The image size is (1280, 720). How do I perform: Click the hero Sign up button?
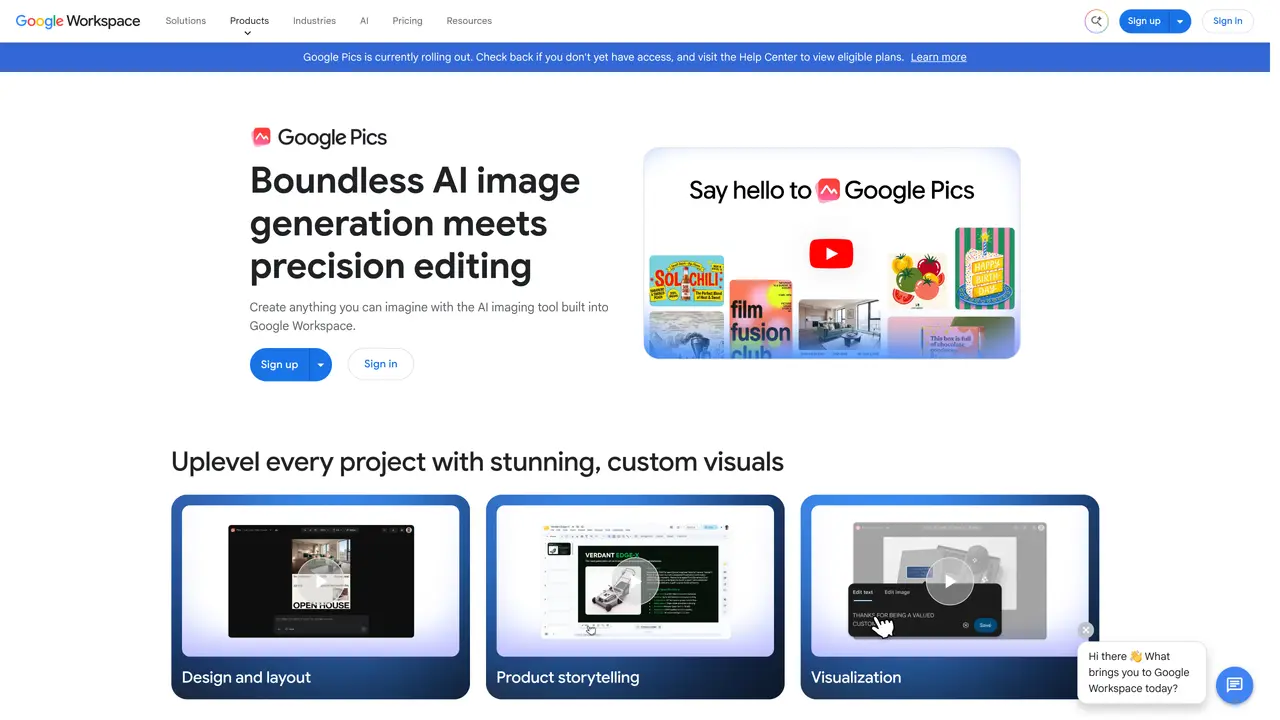click(279, 365)
